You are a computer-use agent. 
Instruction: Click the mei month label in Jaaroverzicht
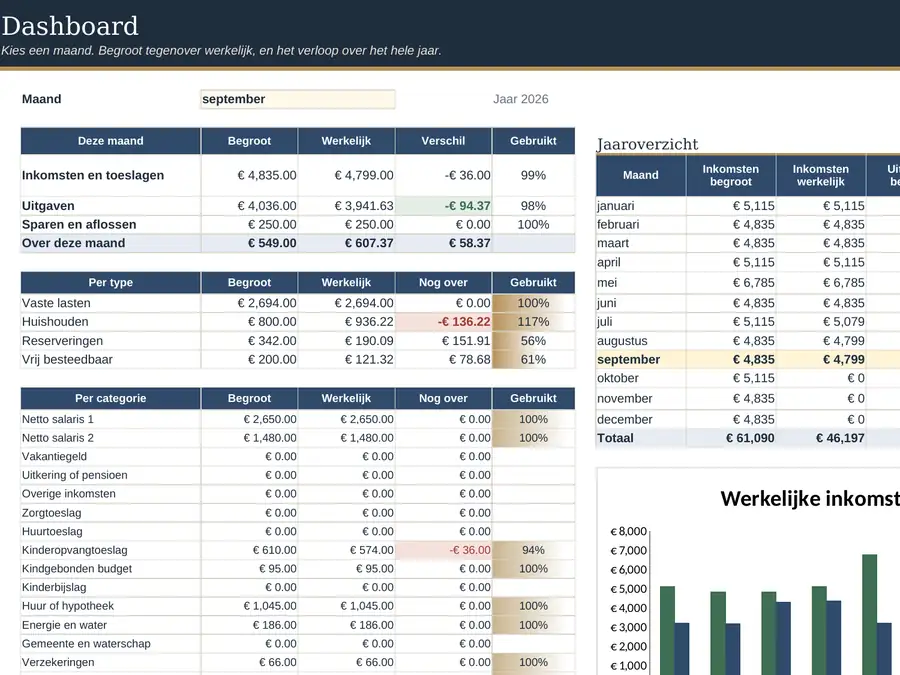pos(607,283)
